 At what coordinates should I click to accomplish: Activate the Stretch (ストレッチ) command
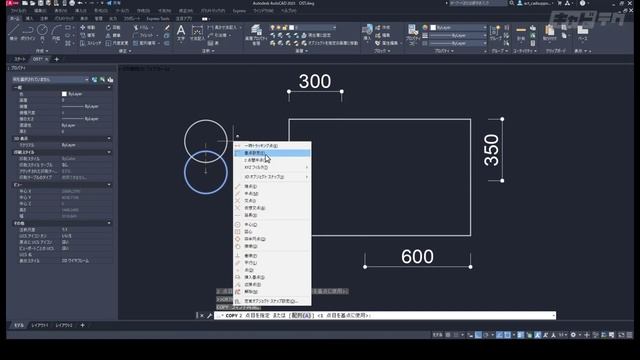(x=91, y=43)
